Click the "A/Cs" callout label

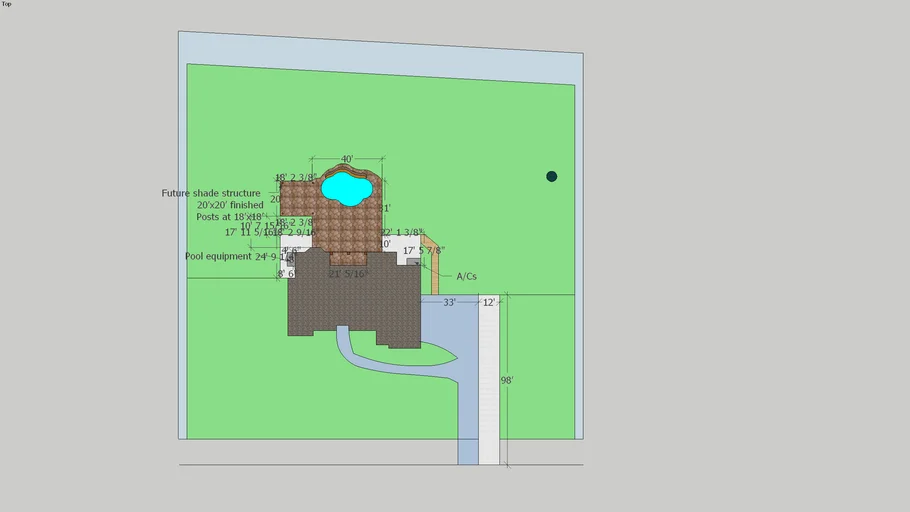click(467, 276)
